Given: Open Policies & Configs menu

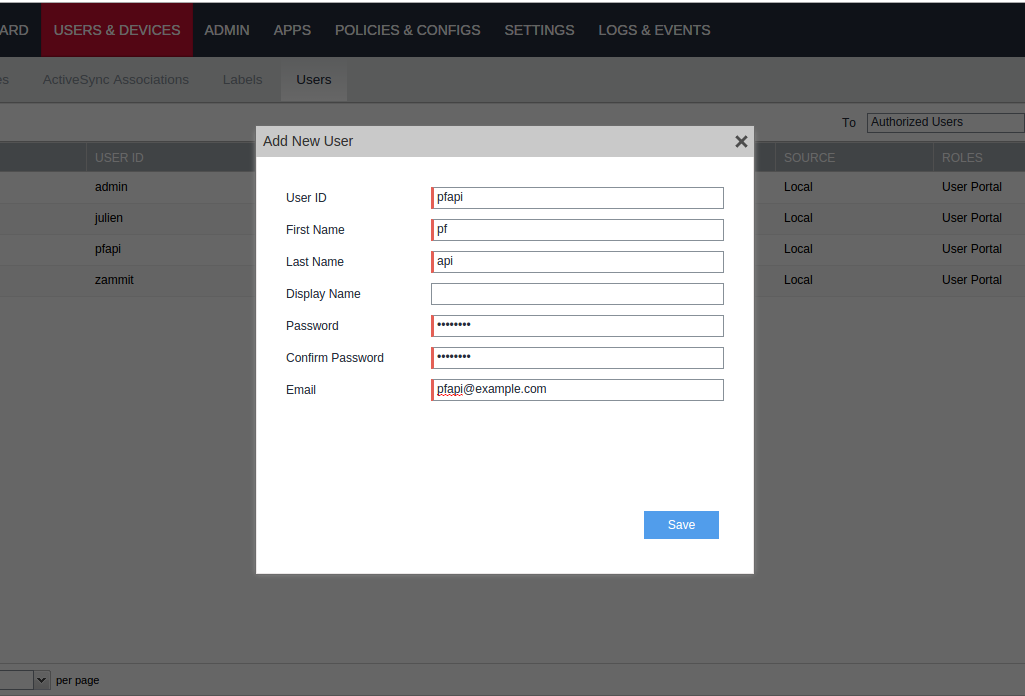Looking at the screenshot, I should 407,30.
